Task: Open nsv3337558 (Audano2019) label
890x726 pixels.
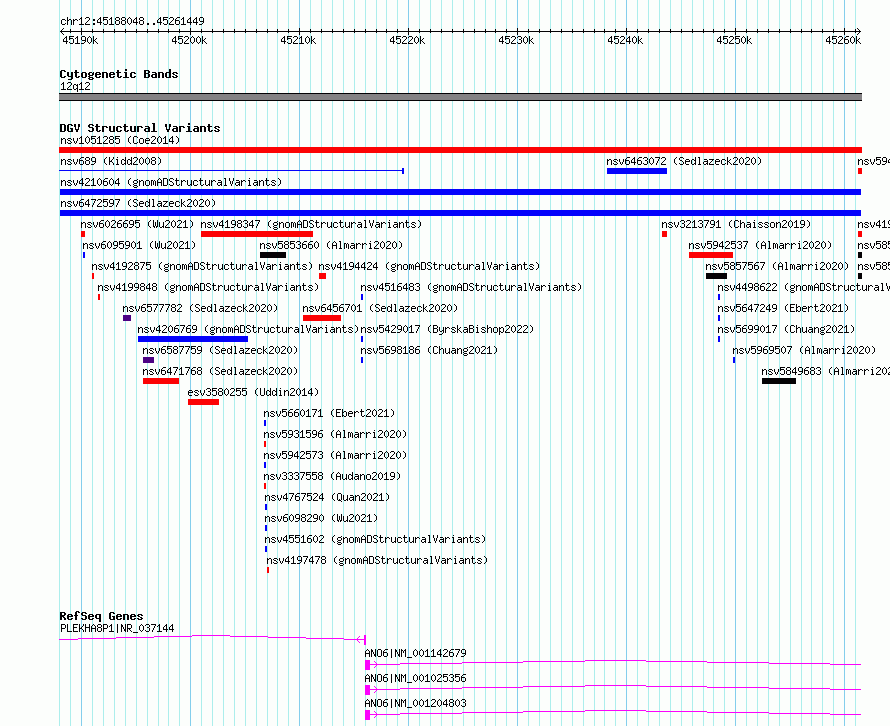Action: 332,476
